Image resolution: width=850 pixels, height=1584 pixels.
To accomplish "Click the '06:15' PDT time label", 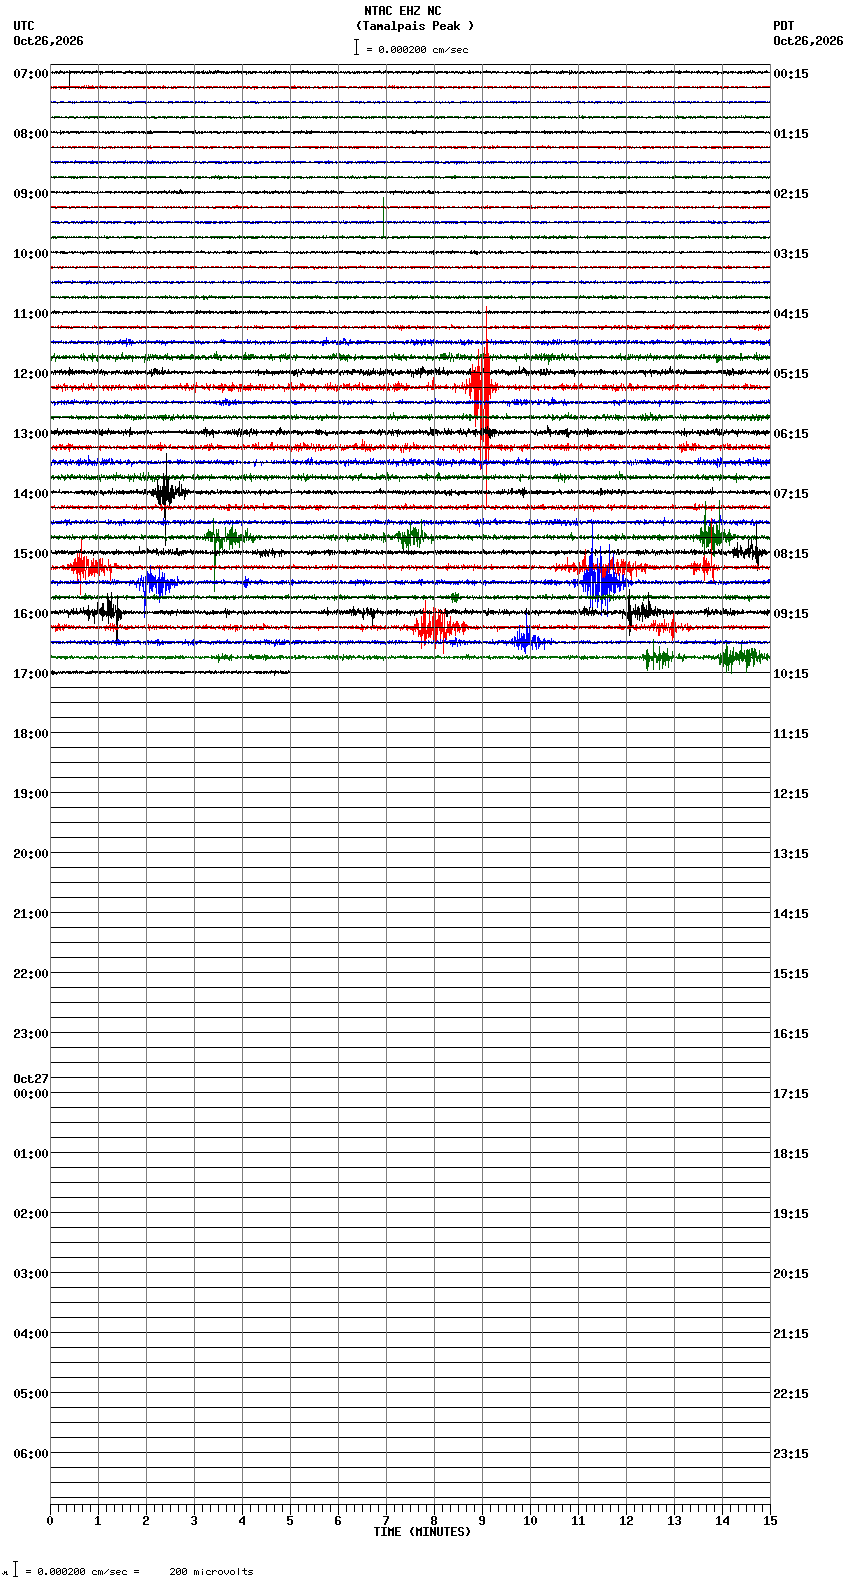I will [791, 434].
